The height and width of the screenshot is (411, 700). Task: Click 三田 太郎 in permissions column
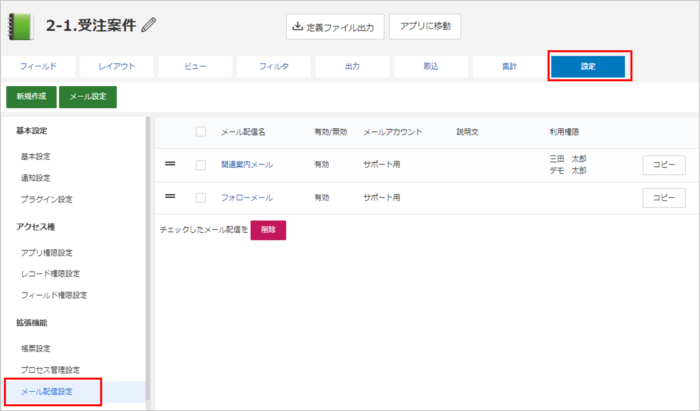click(x=568, y=159)
